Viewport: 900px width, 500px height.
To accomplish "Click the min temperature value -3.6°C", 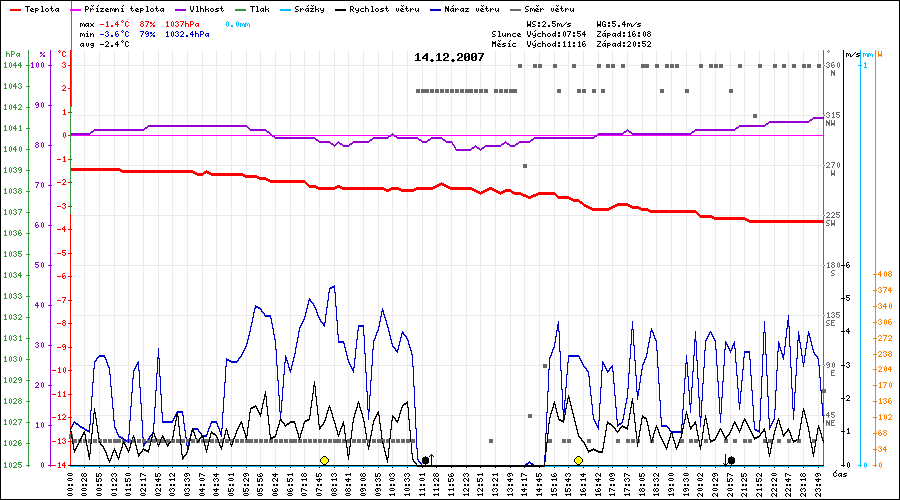I will pos(114,34).
